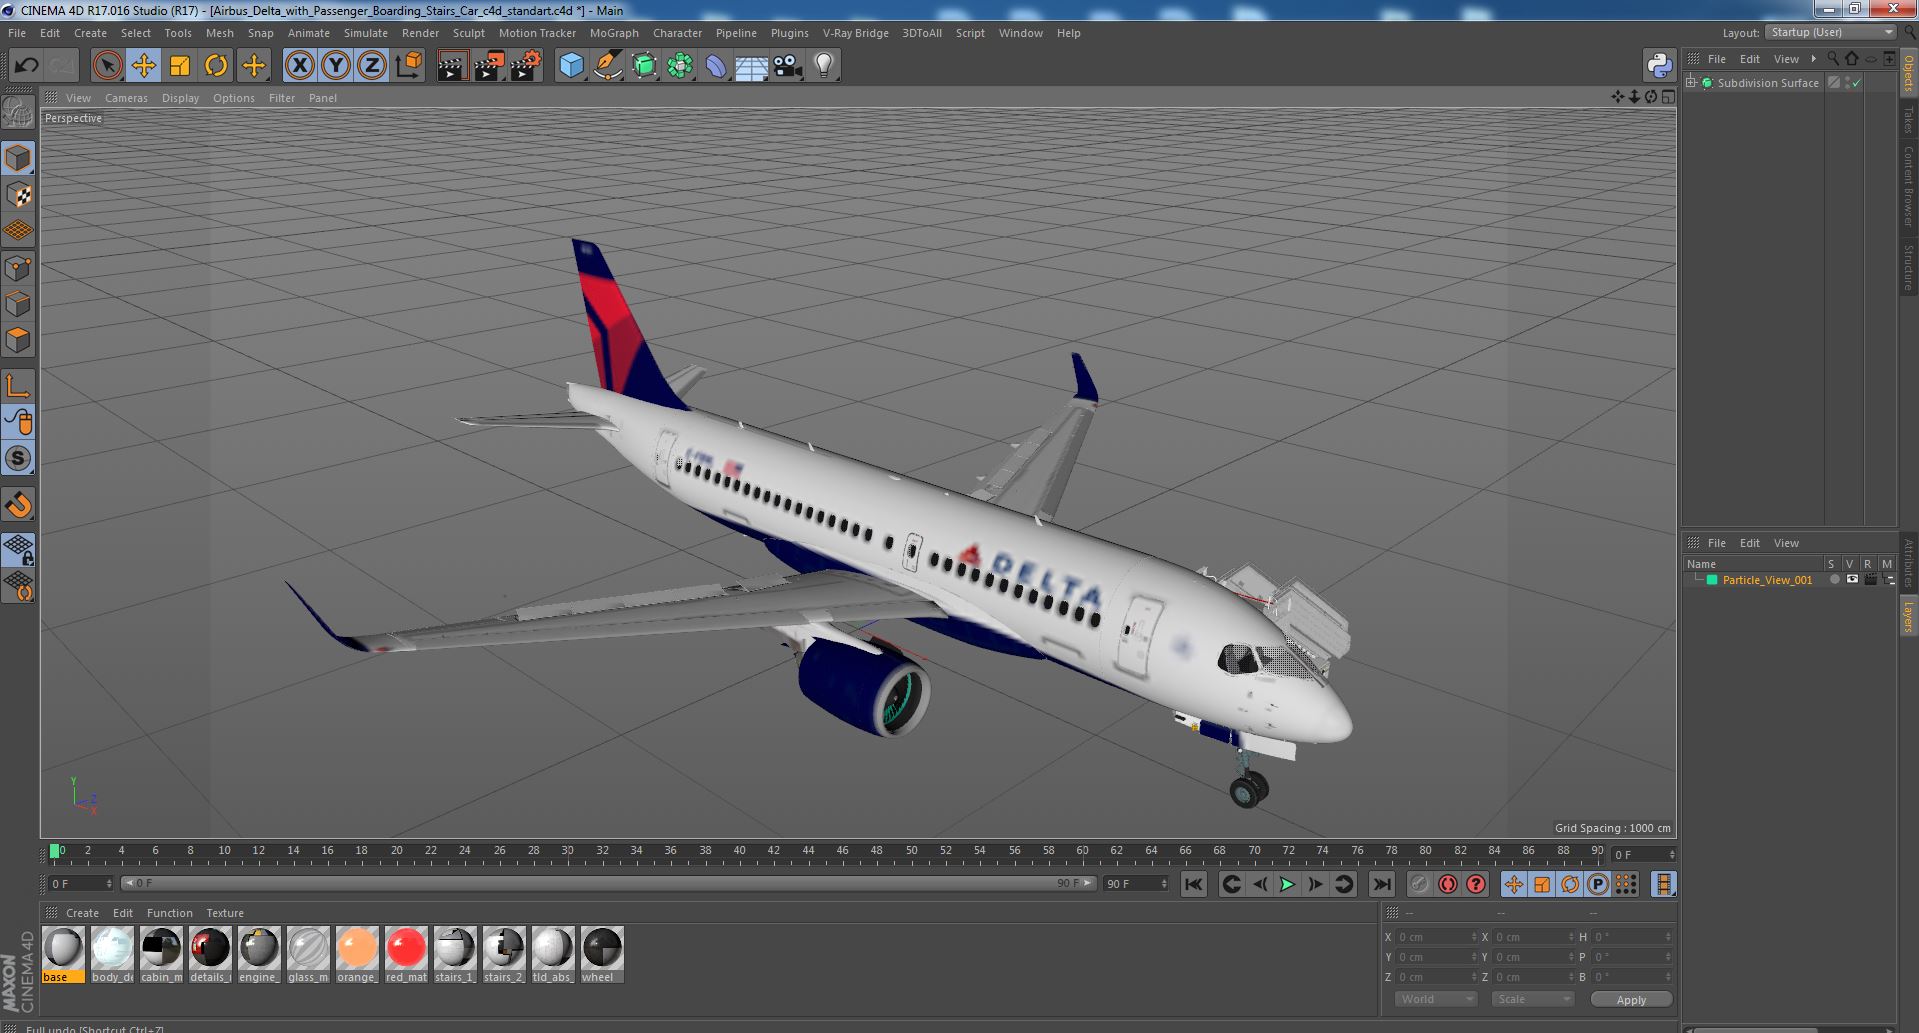The image size is (1919, 1033).
Task: Switch to Points mode
Action: 18,268
